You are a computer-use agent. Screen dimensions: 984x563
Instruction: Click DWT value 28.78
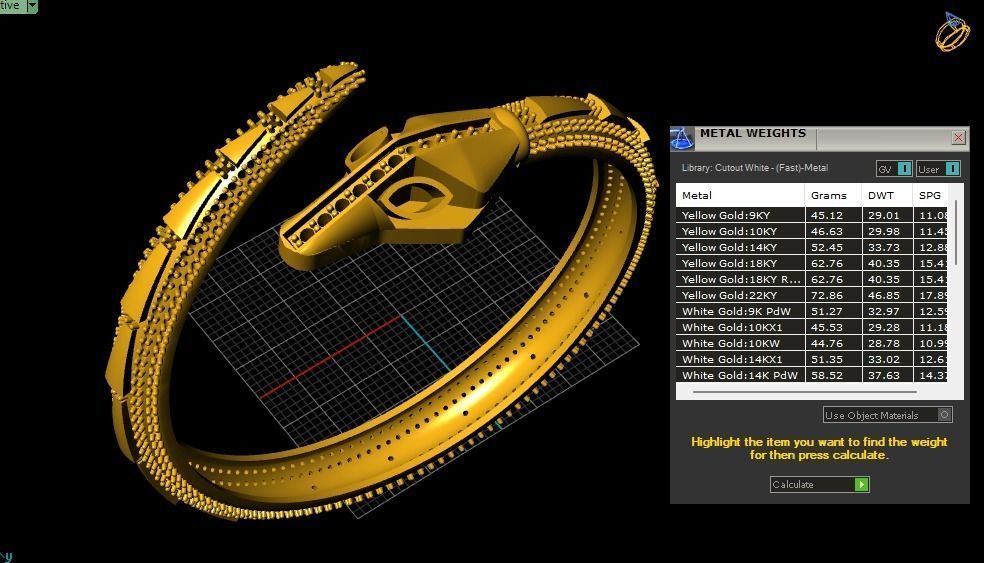[x=884, y=343]
